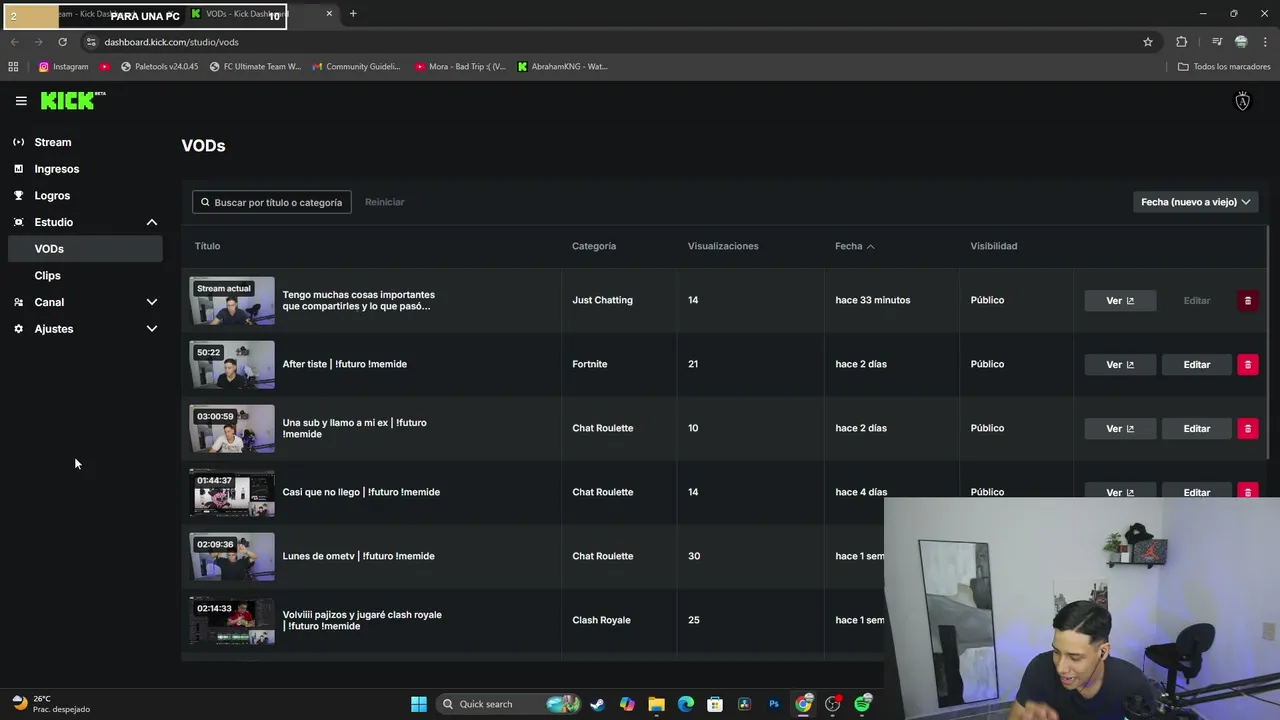Open the hamburger sidebar menu
Viewport: 1280px width, 720px height.
[21, 101]
